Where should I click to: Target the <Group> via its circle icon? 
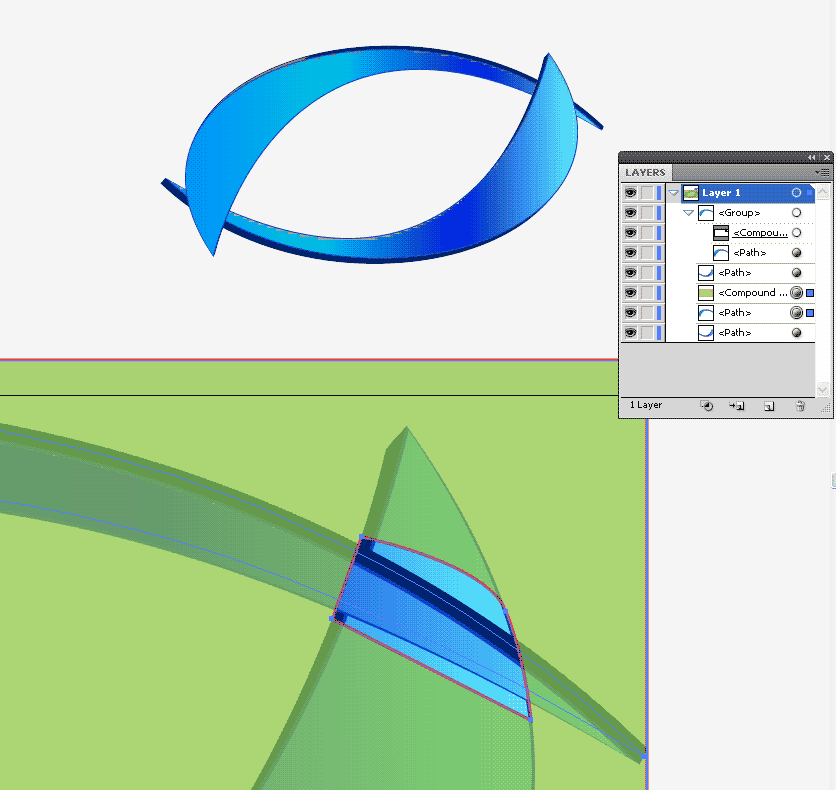[x=797, y=213]
